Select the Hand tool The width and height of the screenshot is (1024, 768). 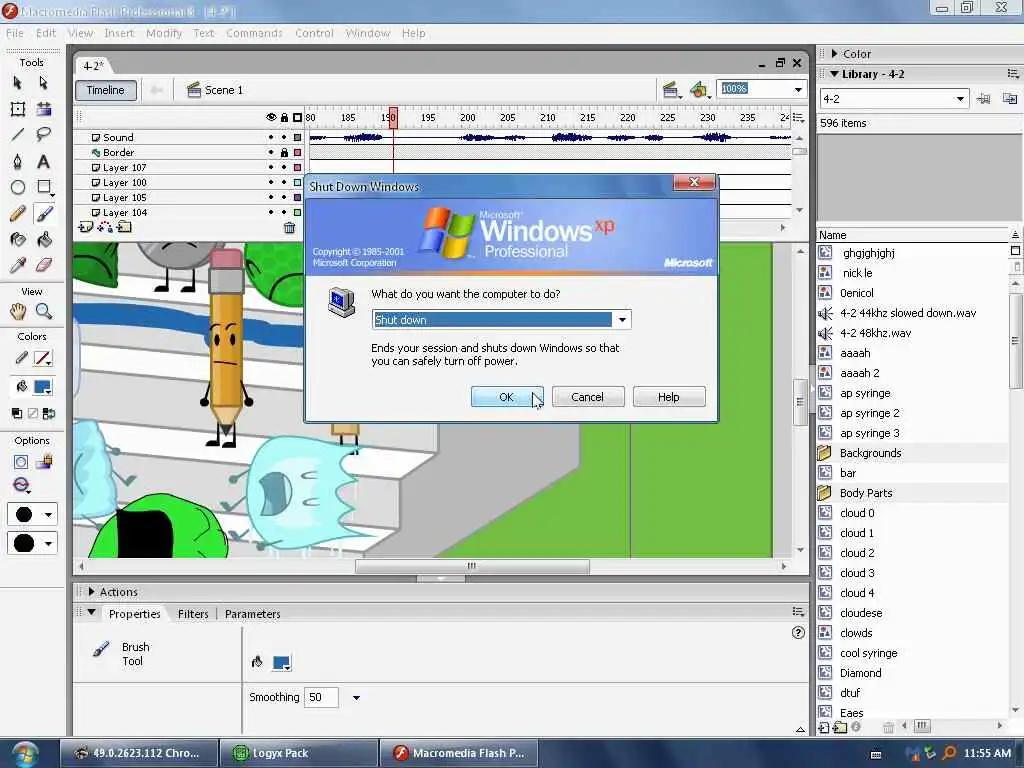tap(18, 312)
